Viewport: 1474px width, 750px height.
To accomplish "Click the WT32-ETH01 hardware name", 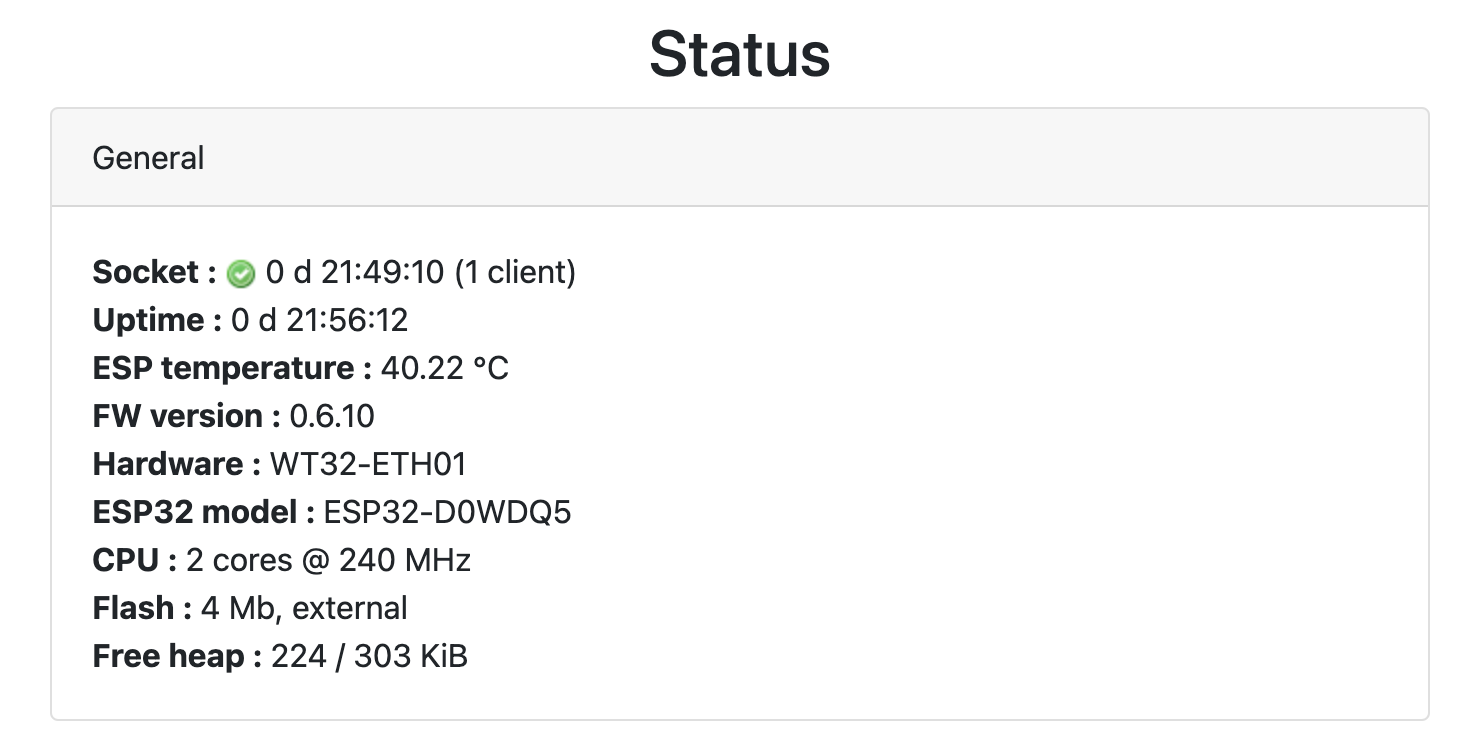I will pos(368,464).
